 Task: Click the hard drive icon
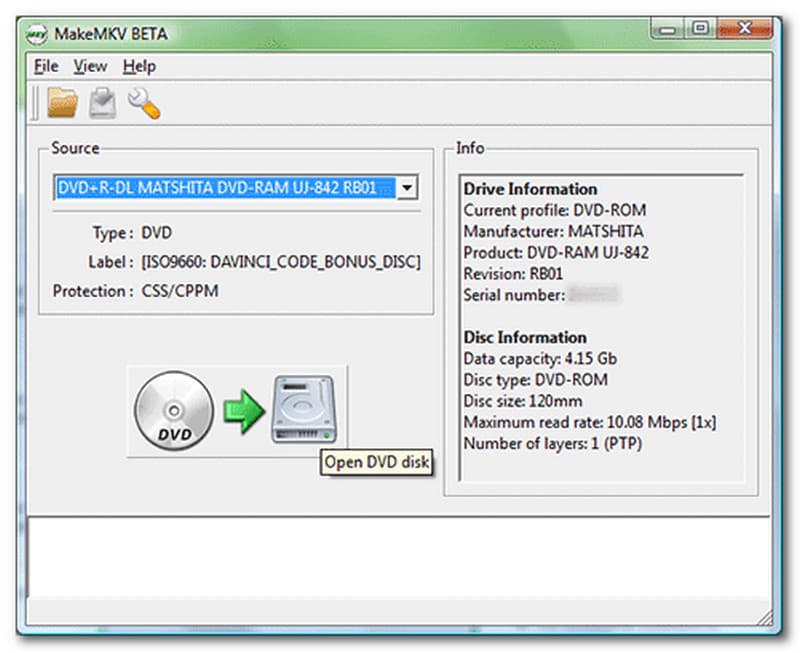tap(304, 409)
